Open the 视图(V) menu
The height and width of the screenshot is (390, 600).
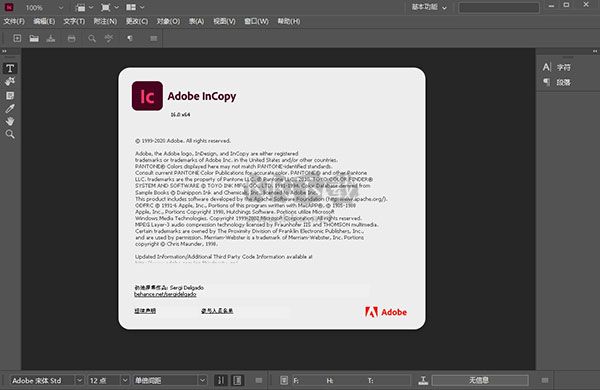(x=224, y=21)
